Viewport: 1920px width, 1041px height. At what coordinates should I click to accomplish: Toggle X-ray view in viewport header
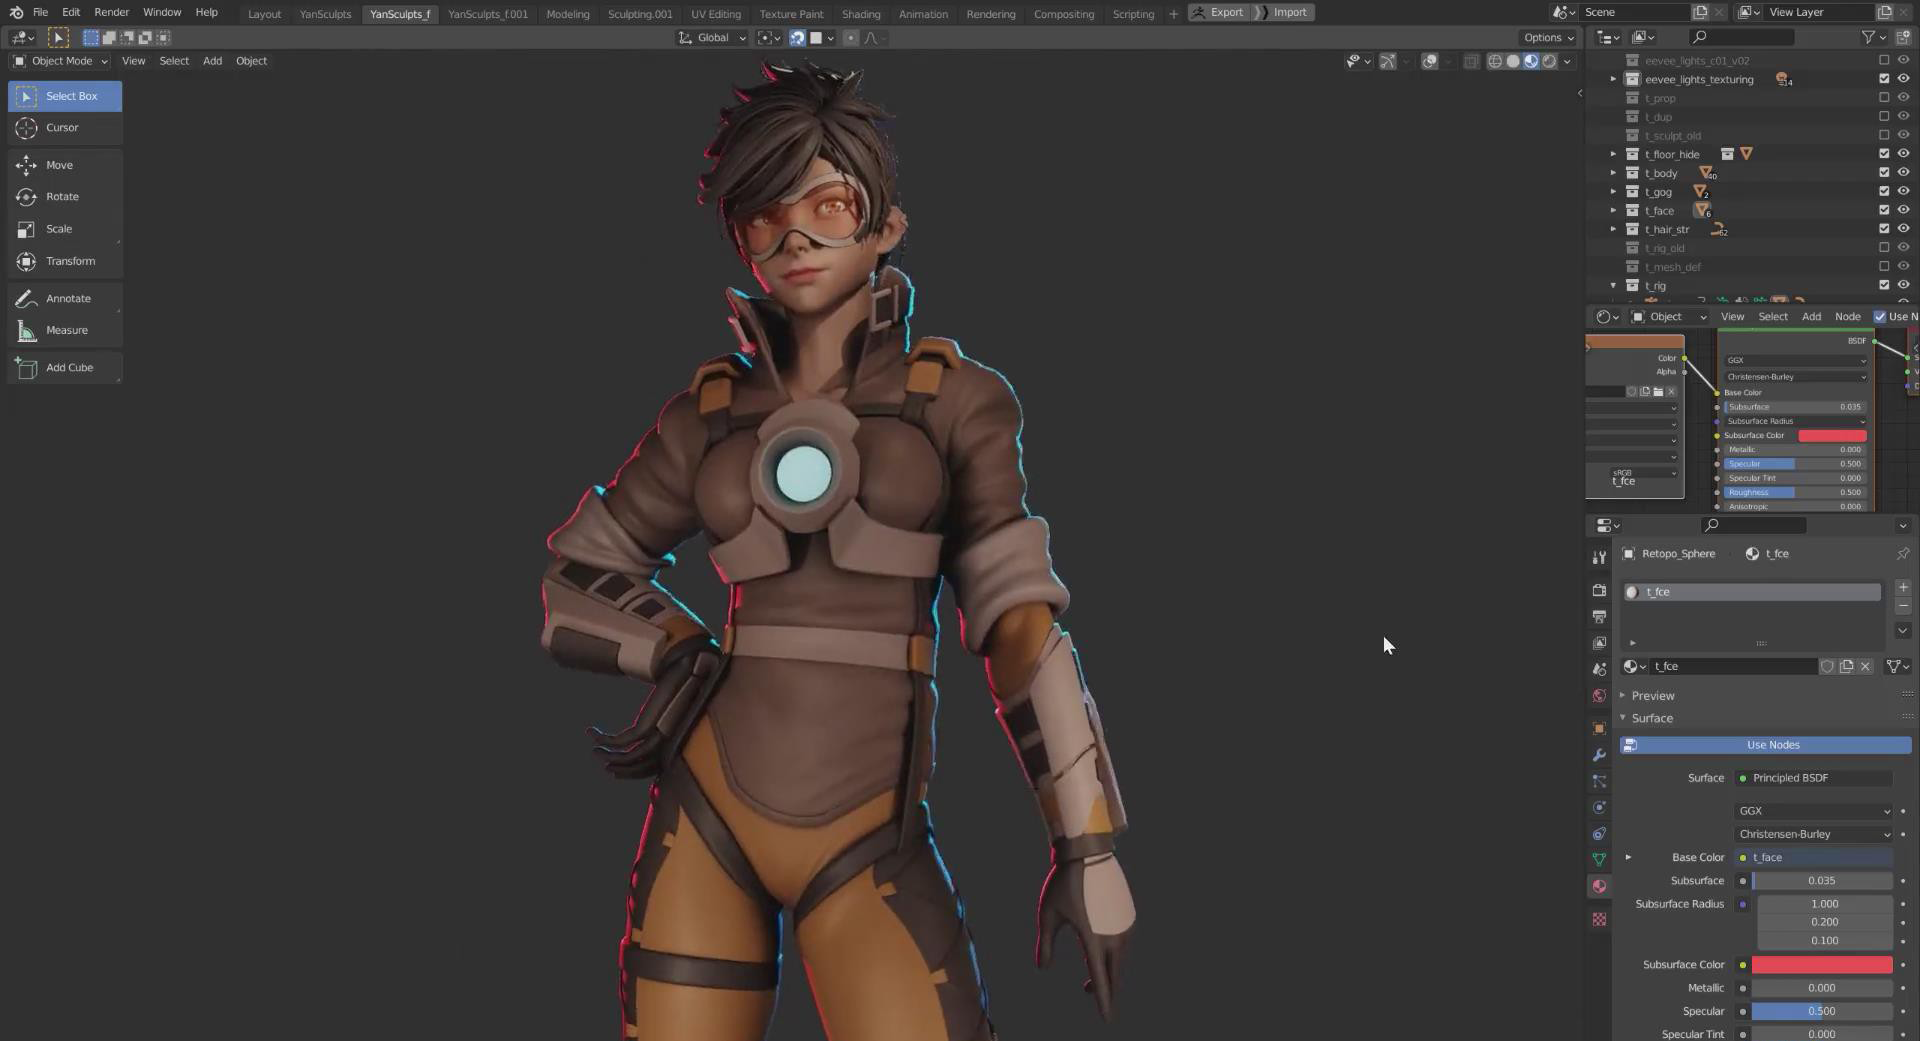coord(1471,61)
